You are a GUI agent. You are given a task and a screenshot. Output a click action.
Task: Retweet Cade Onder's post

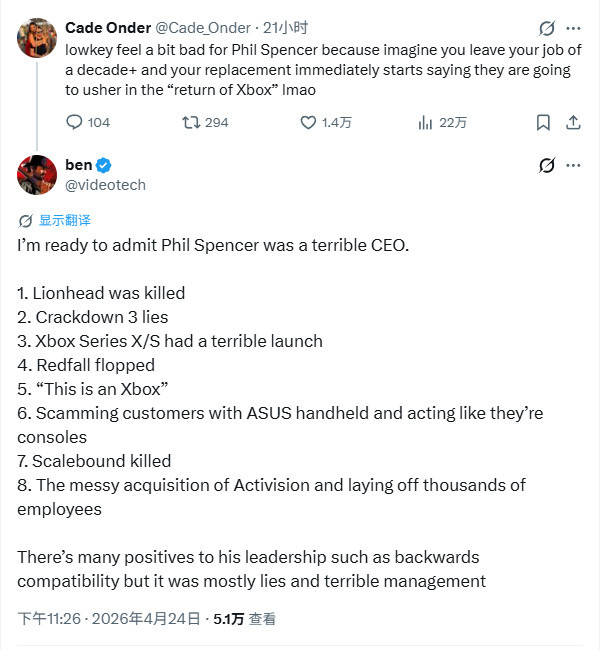[x=190, y=122]
